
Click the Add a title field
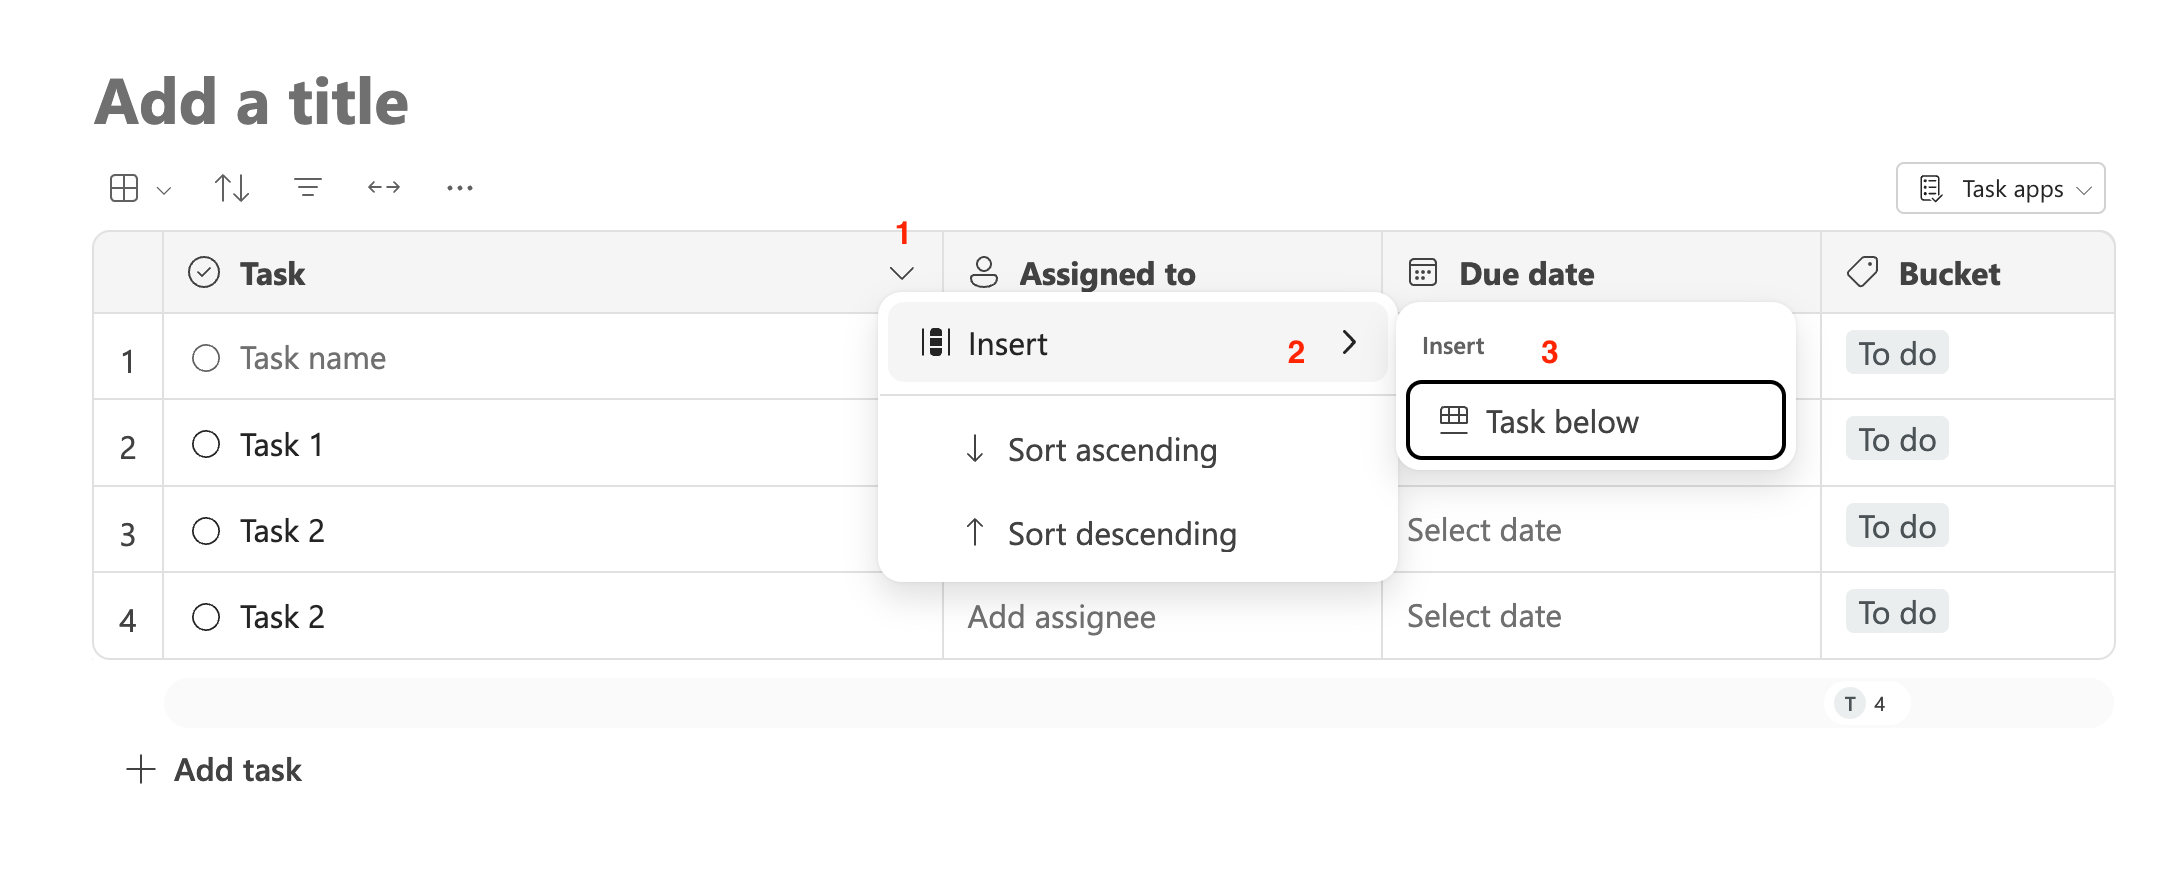coord(252,102)
